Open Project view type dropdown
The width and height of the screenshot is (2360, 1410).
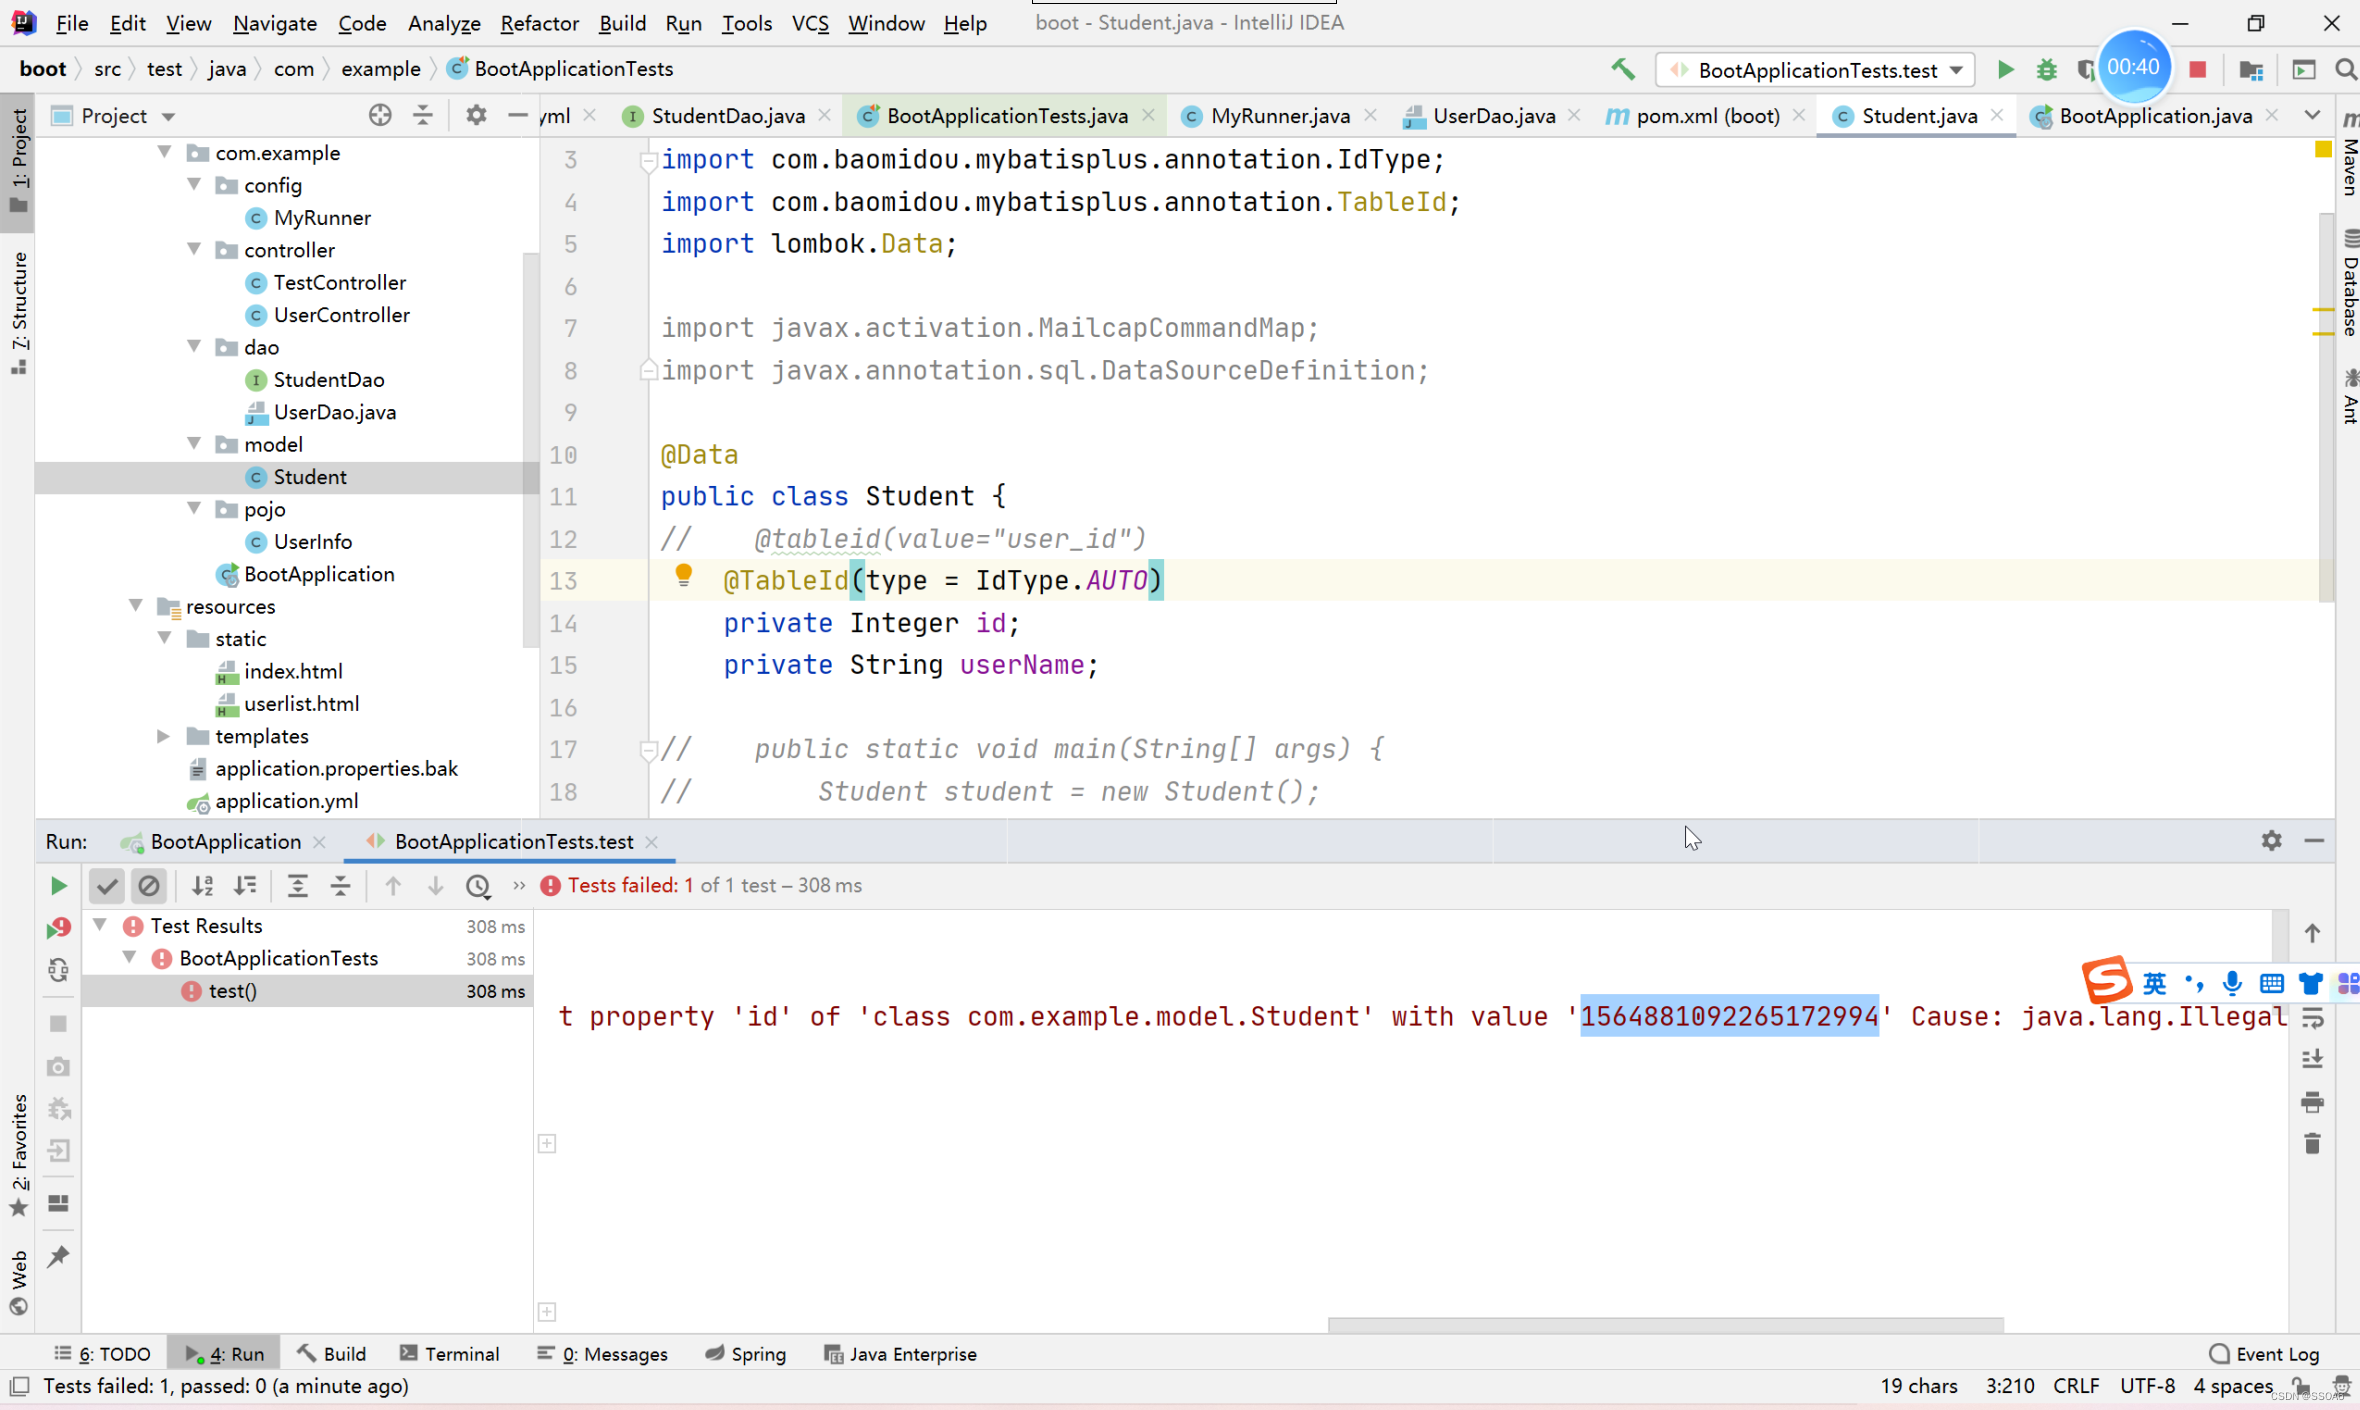coord(168,116)
